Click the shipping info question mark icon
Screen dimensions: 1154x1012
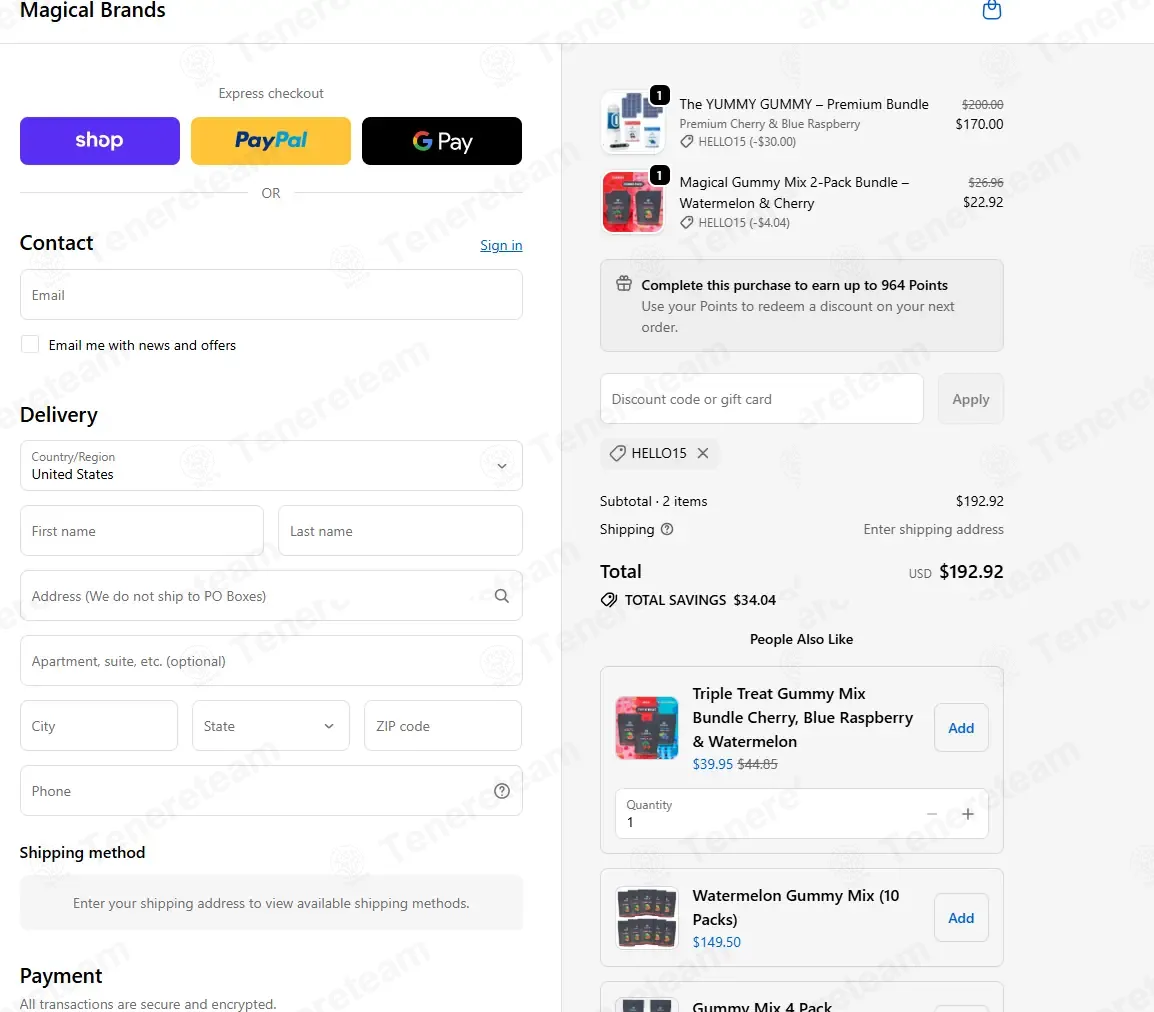(x=667, y=529)
